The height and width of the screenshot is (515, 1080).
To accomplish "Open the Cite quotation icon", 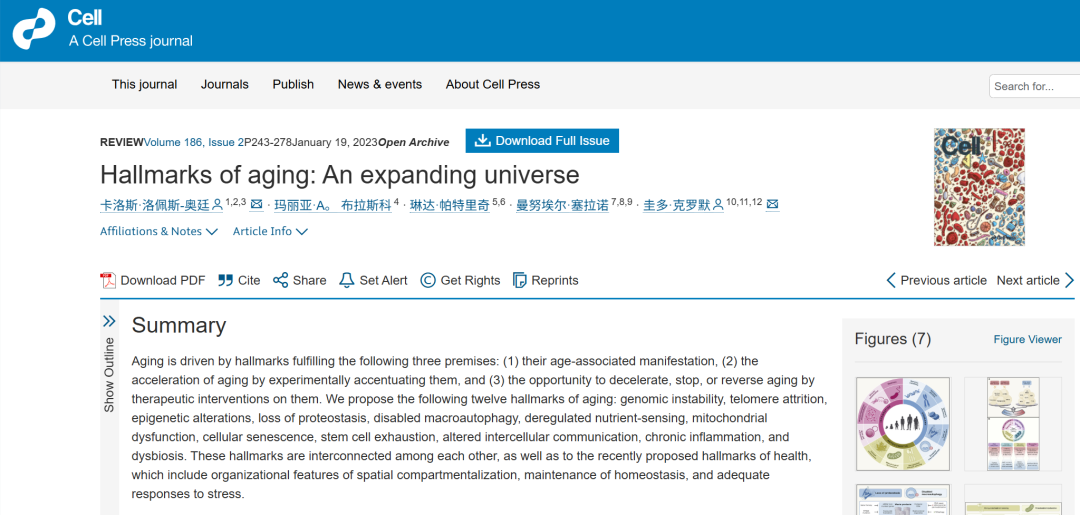I will coord(225,280).
